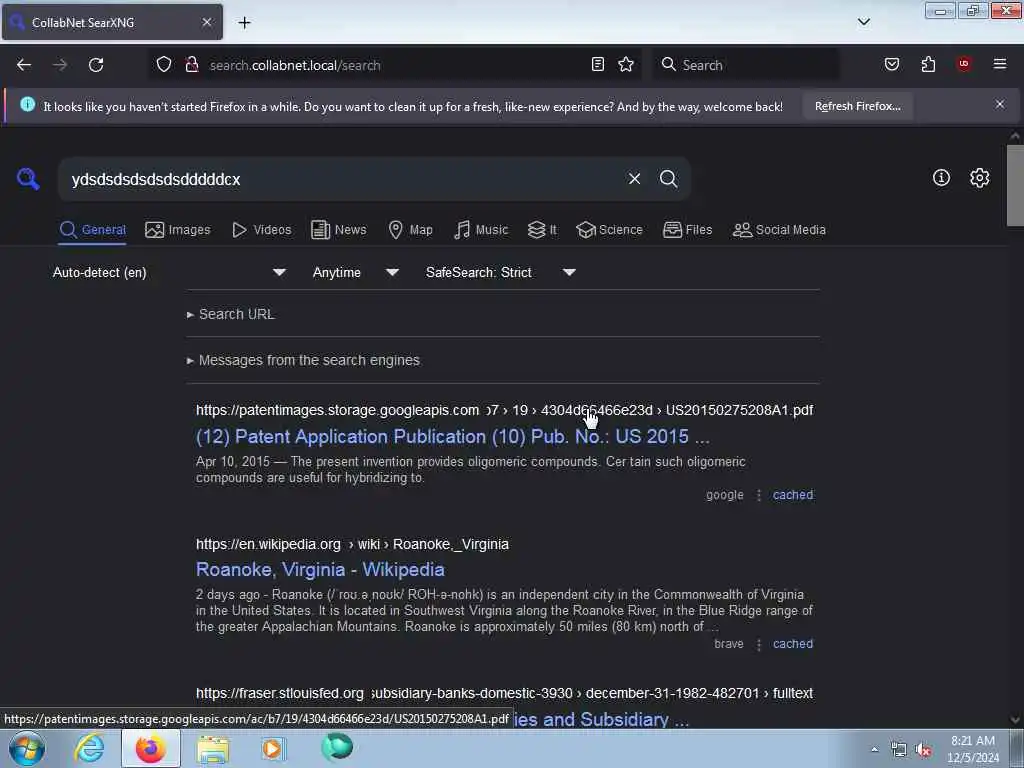Open Windows Media Player taskbar icon
The image size is (1024, 768).
[273, 748]
